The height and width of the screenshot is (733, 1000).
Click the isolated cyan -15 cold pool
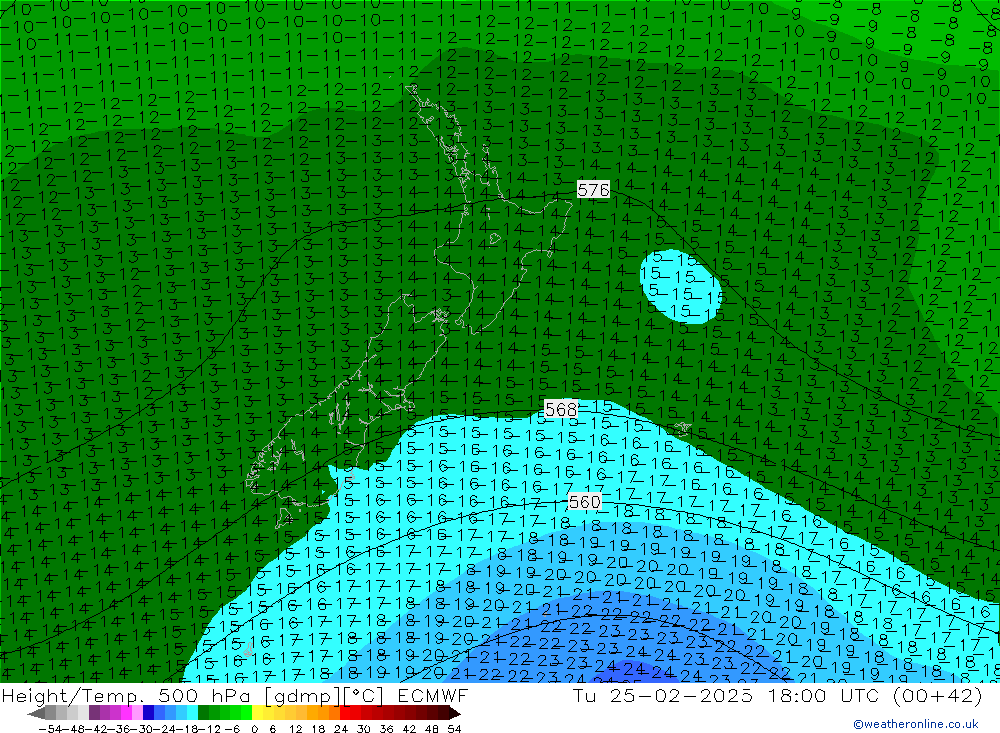[680, 286]
